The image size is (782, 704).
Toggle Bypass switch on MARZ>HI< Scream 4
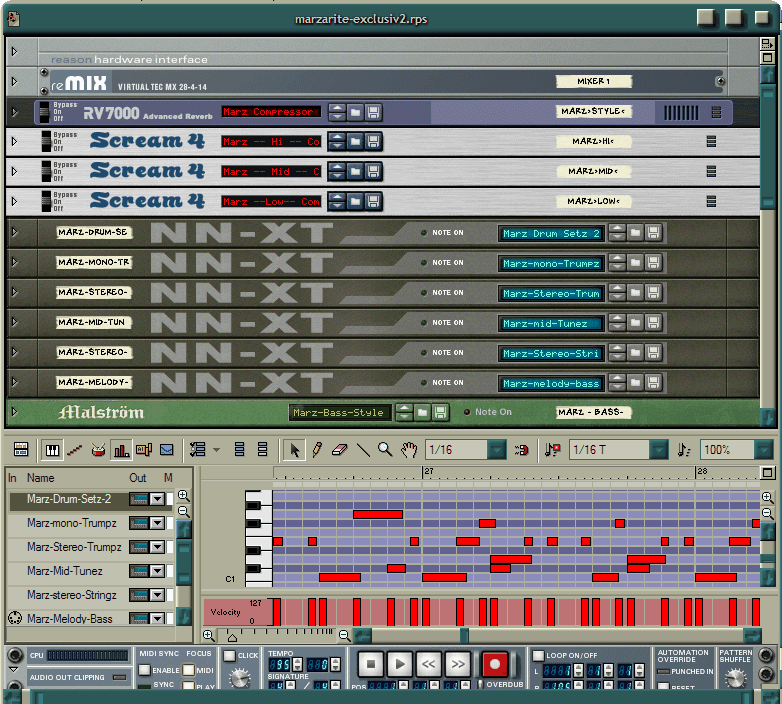click(x=46, y=142)
